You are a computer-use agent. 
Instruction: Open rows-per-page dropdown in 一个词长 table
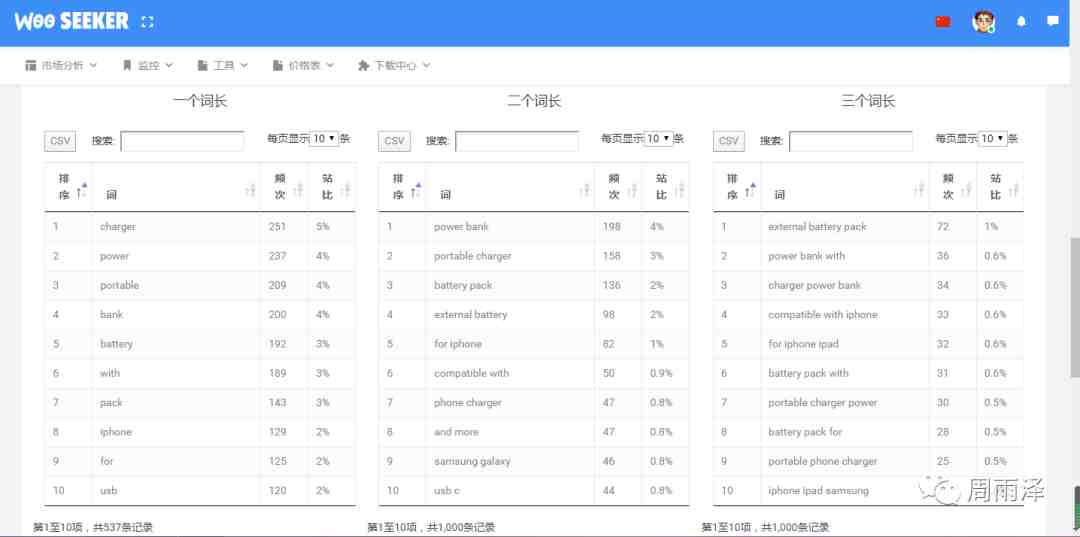coord(324,138)
